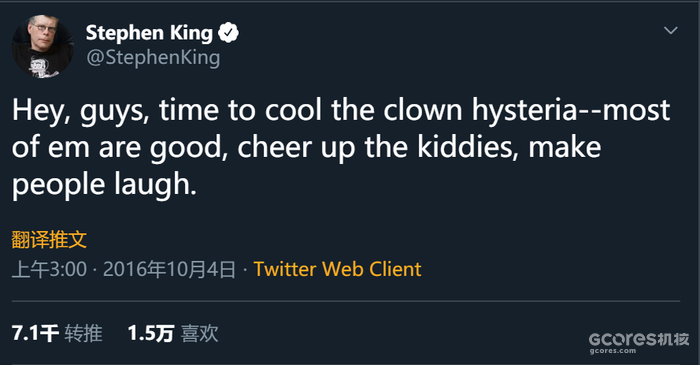Screen dimensions: 700x365
Task: Click the GCORES logo watermark
Action: point(622,339)
